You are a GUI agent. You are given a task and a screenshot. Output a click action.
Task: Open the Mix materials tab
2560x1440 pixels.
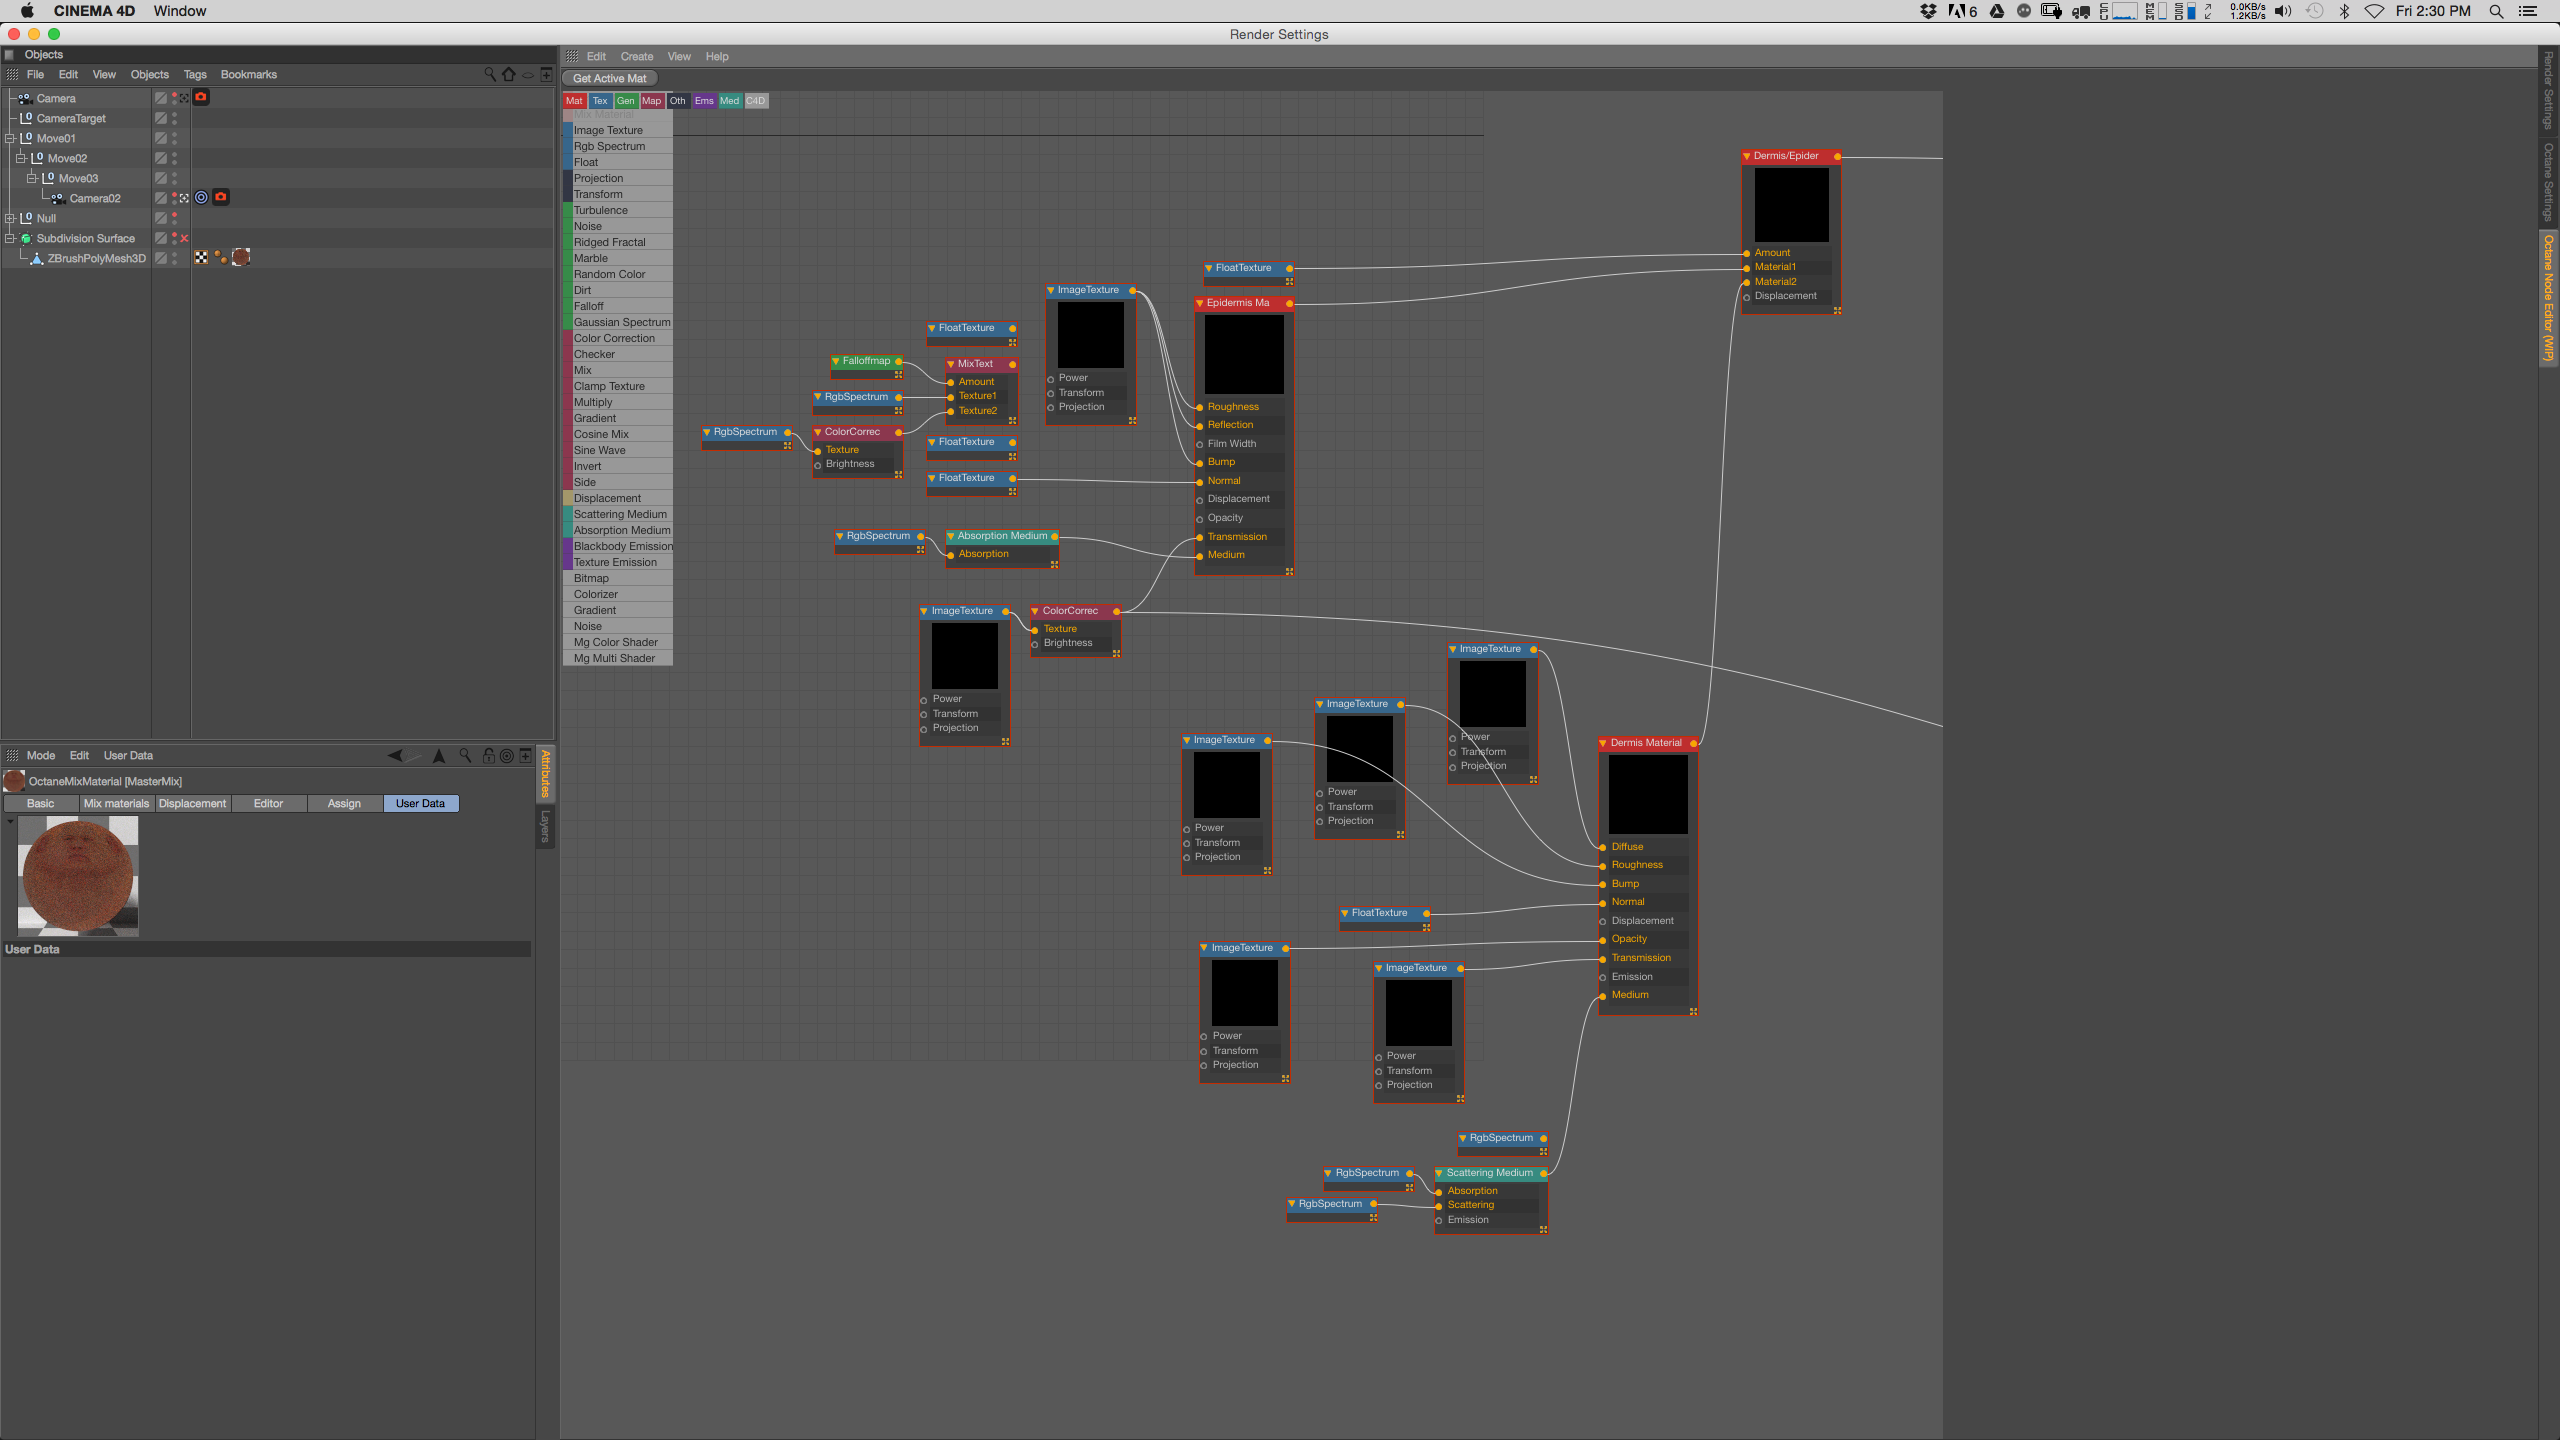click(x=116, y=803)
